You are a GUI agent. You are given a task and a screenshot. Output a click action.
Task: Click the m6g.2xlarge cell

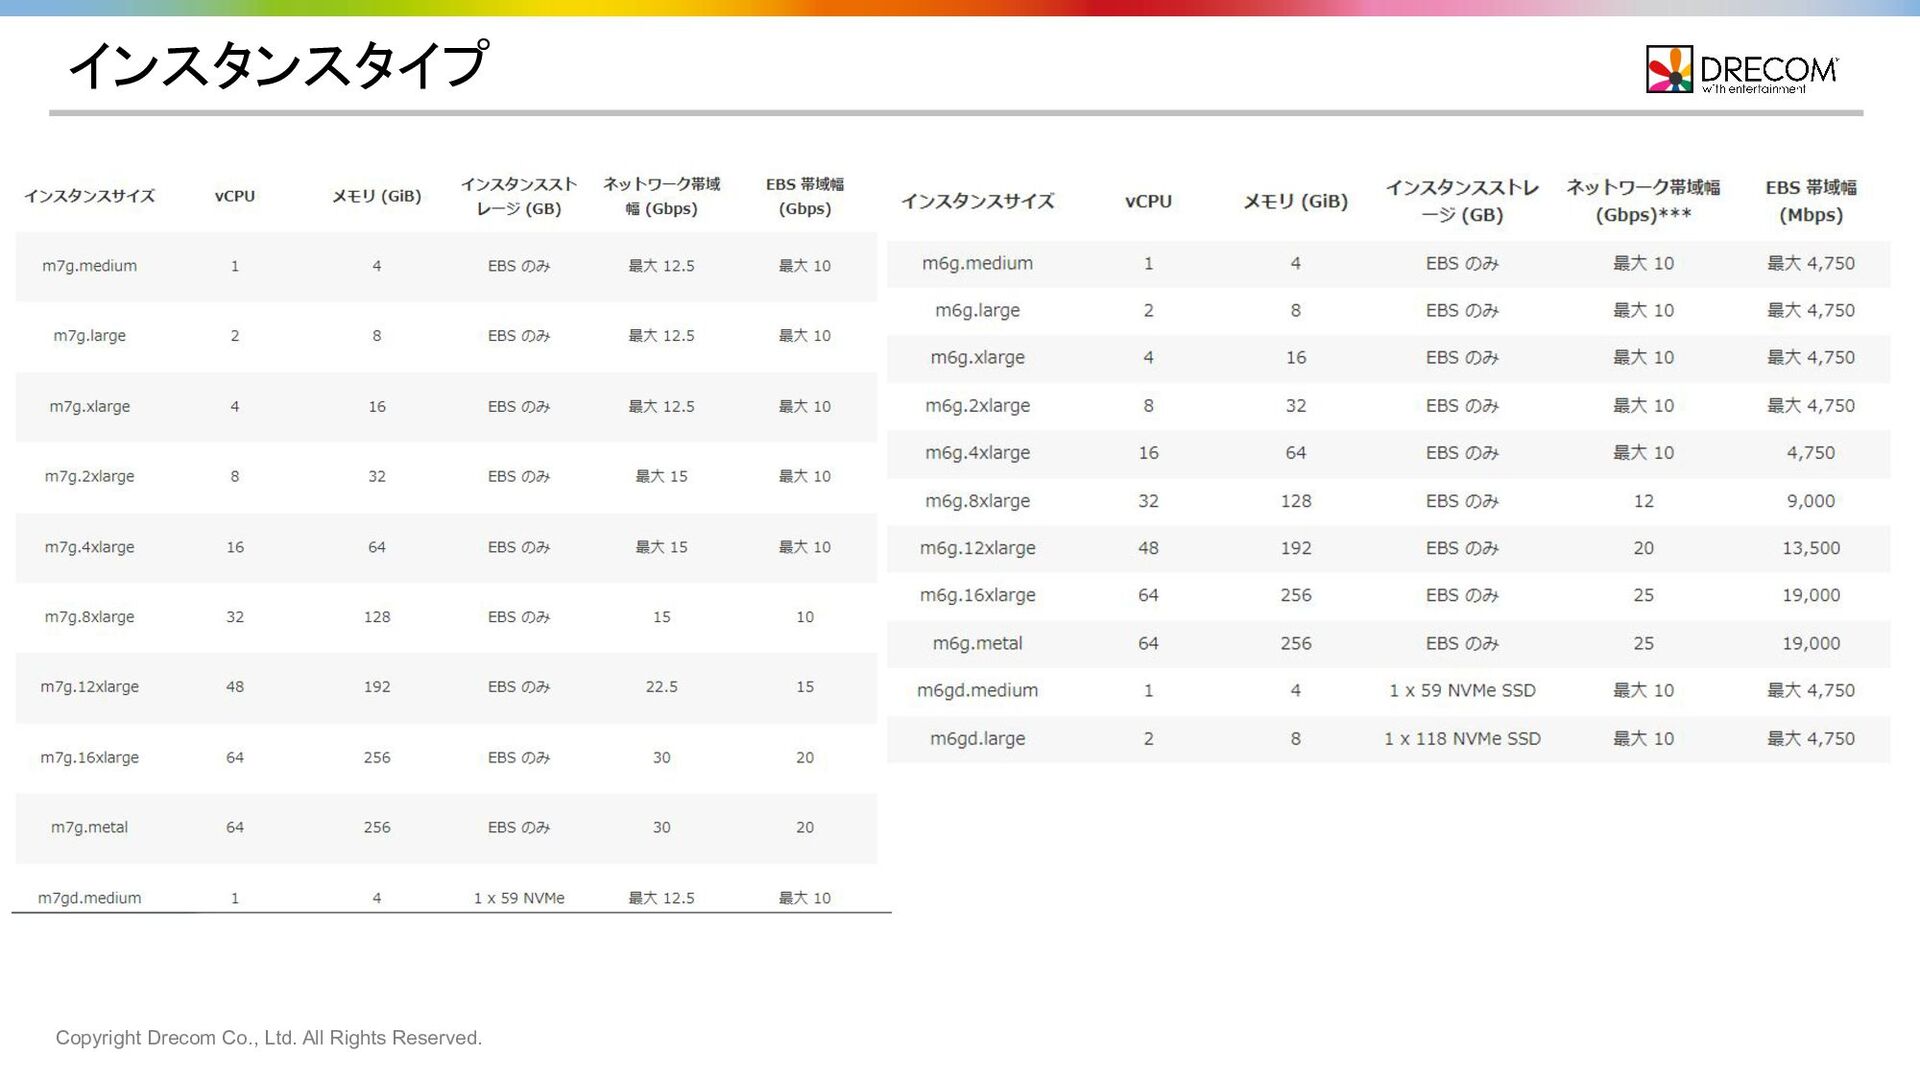point(977,405)
